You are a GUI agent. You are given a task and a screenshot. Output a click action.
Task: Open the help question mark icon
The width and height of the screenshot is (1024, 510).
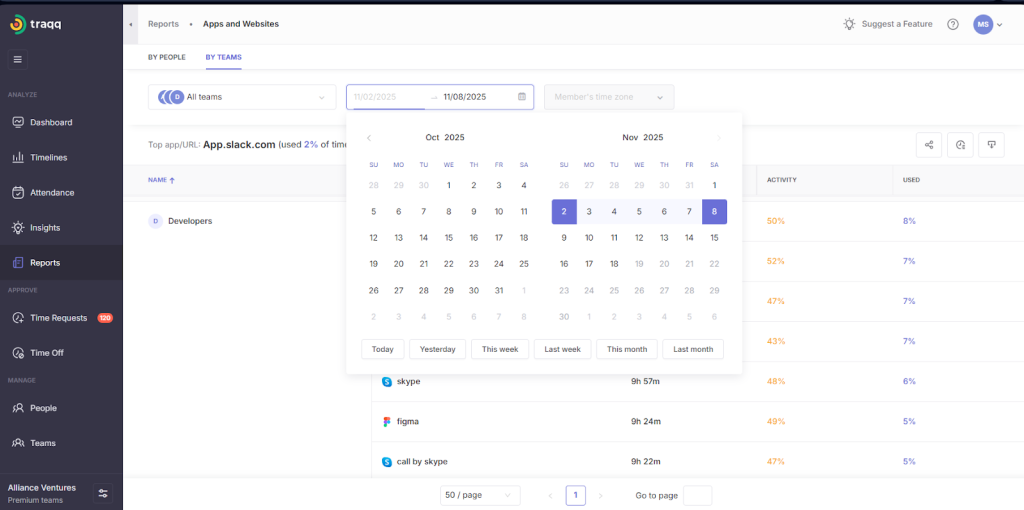tap(952, 24)
